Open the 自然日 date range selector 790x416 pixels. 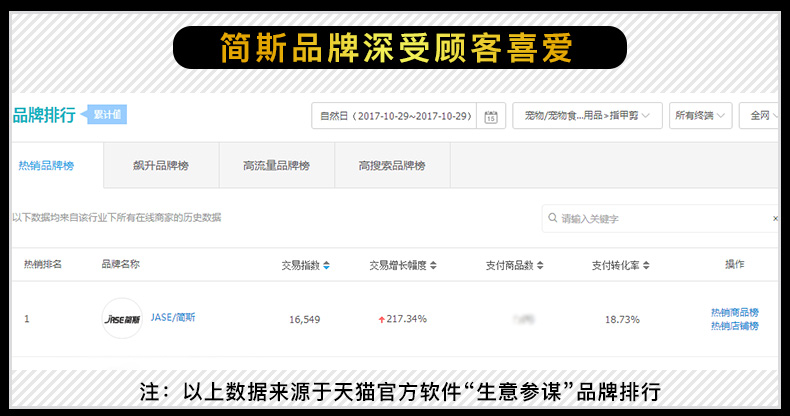click(x=394, y=116)
